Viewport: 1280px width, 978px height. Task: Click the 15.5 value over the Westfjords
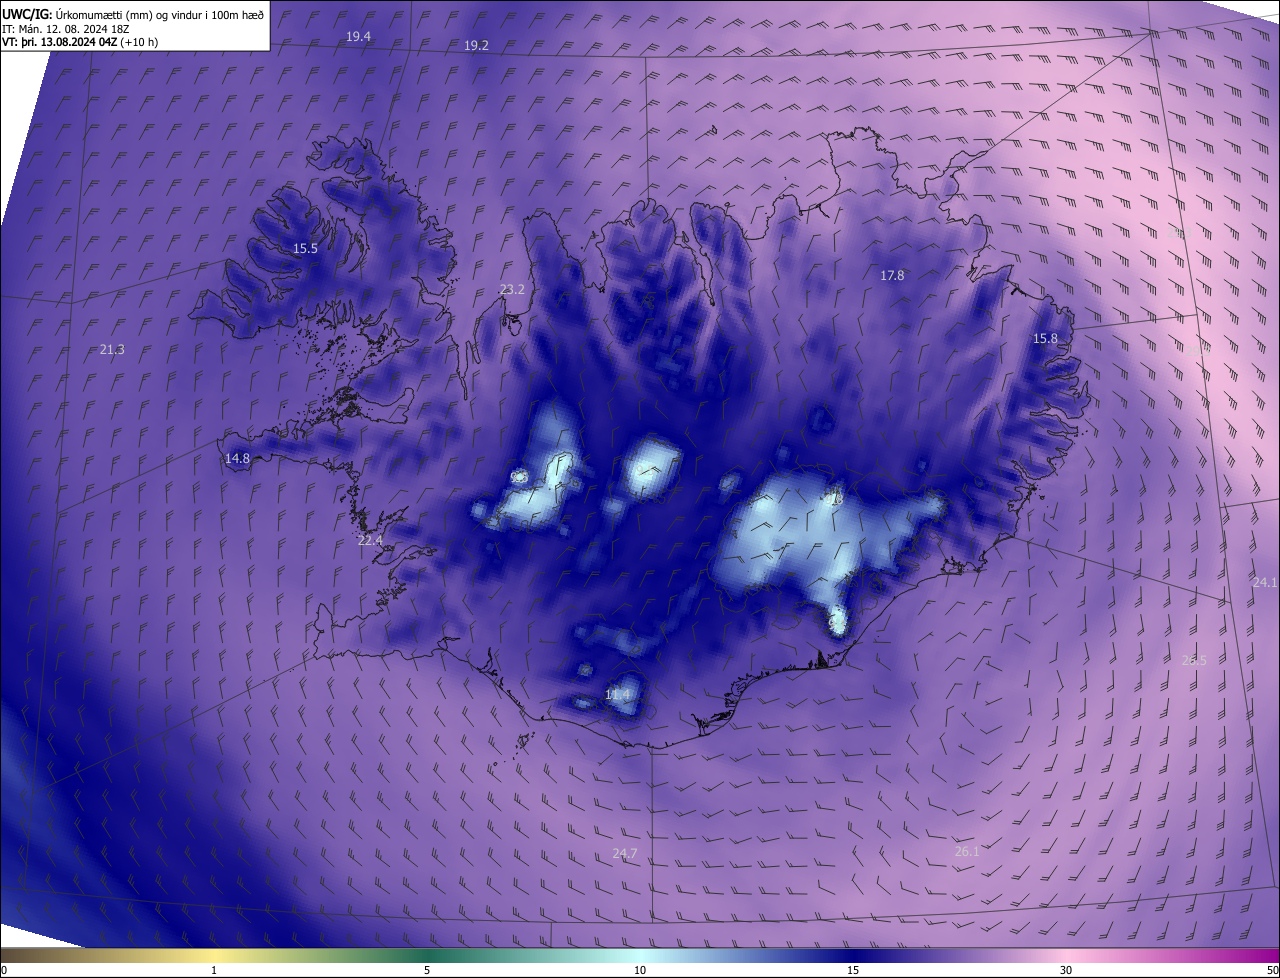coord(305,248)
